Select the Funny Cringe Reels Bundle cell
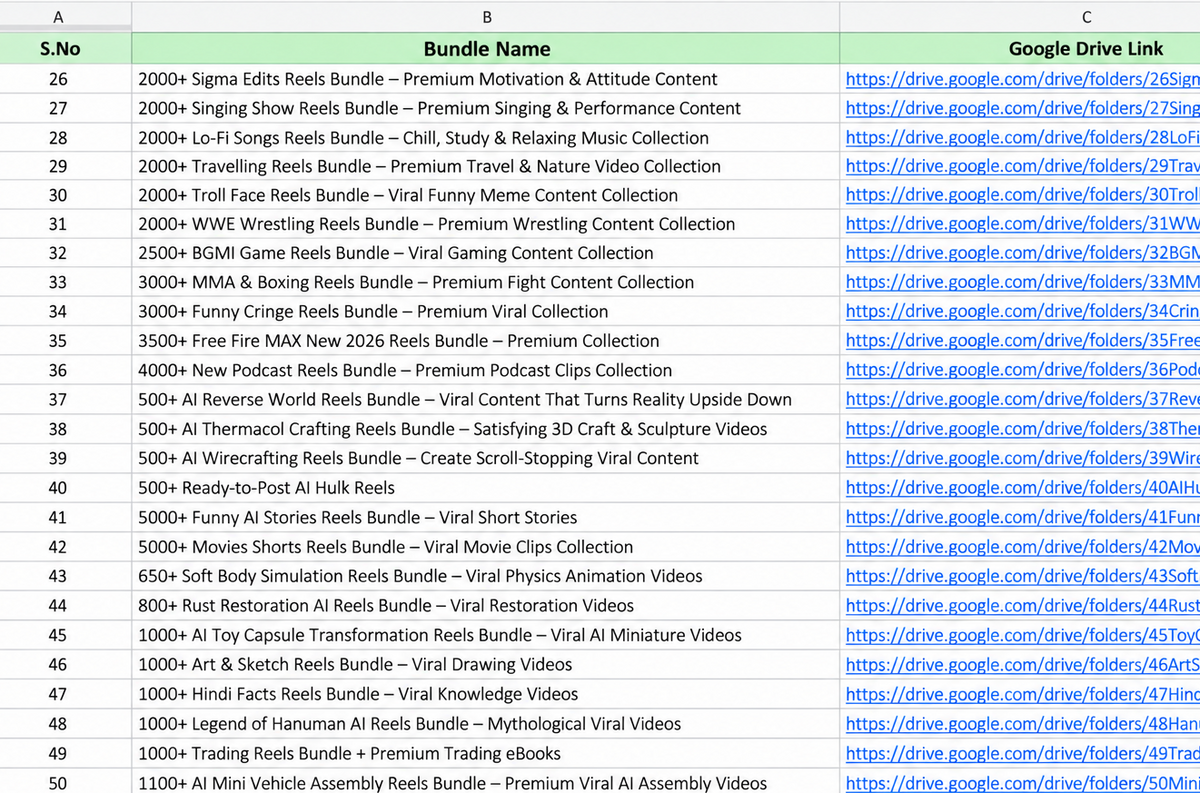 click(x=486, y=311)
